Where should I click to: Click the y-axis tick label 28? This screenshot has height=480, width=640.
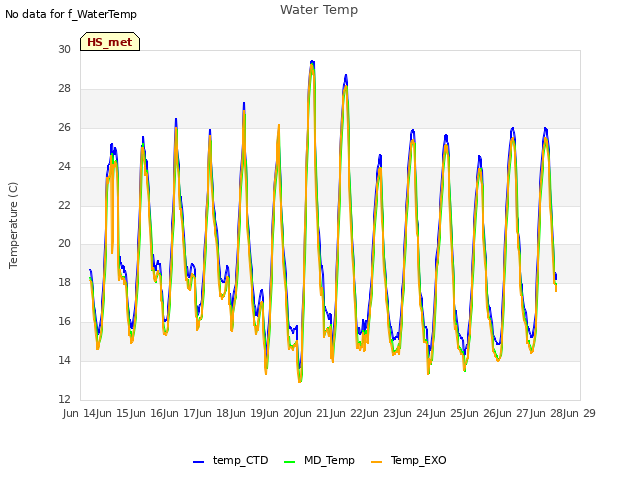64,89
